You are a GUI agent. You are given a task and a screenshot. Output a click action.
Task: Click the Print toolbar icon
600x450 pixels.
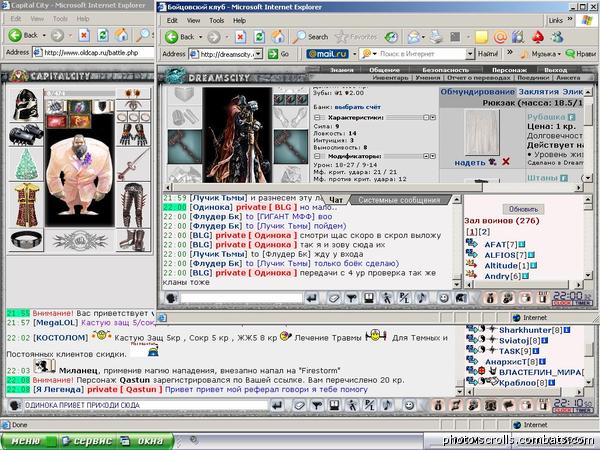pos(436,37)
